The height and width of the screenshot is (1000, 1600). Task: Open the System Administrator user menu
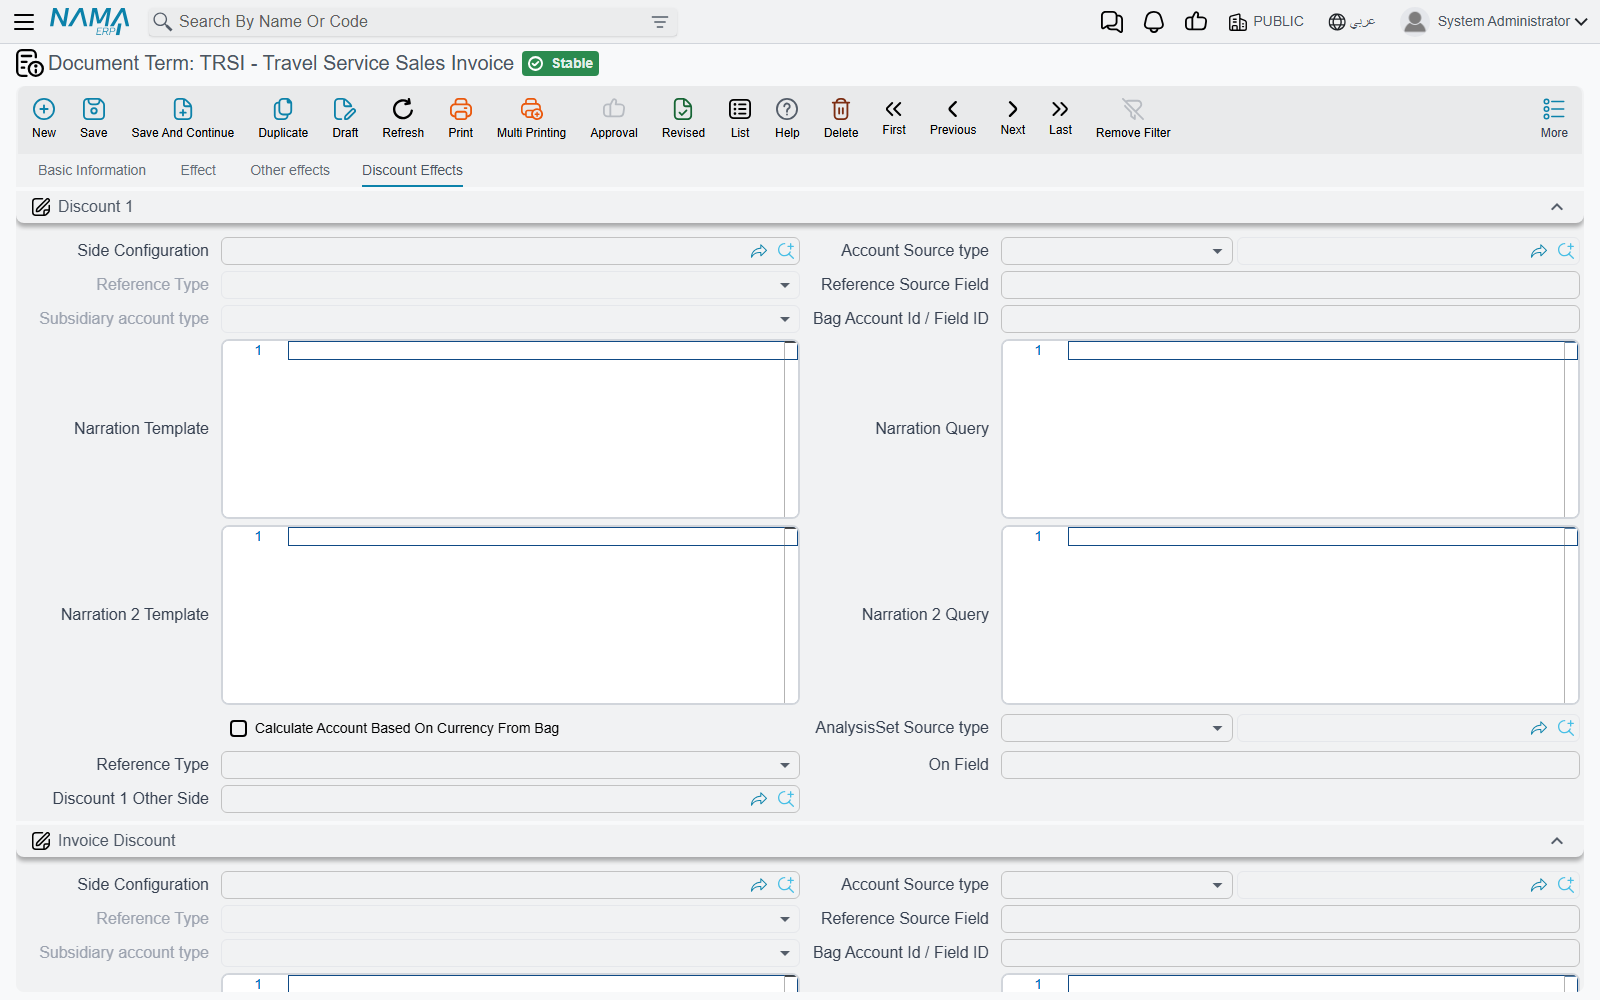coord(1495,21)
